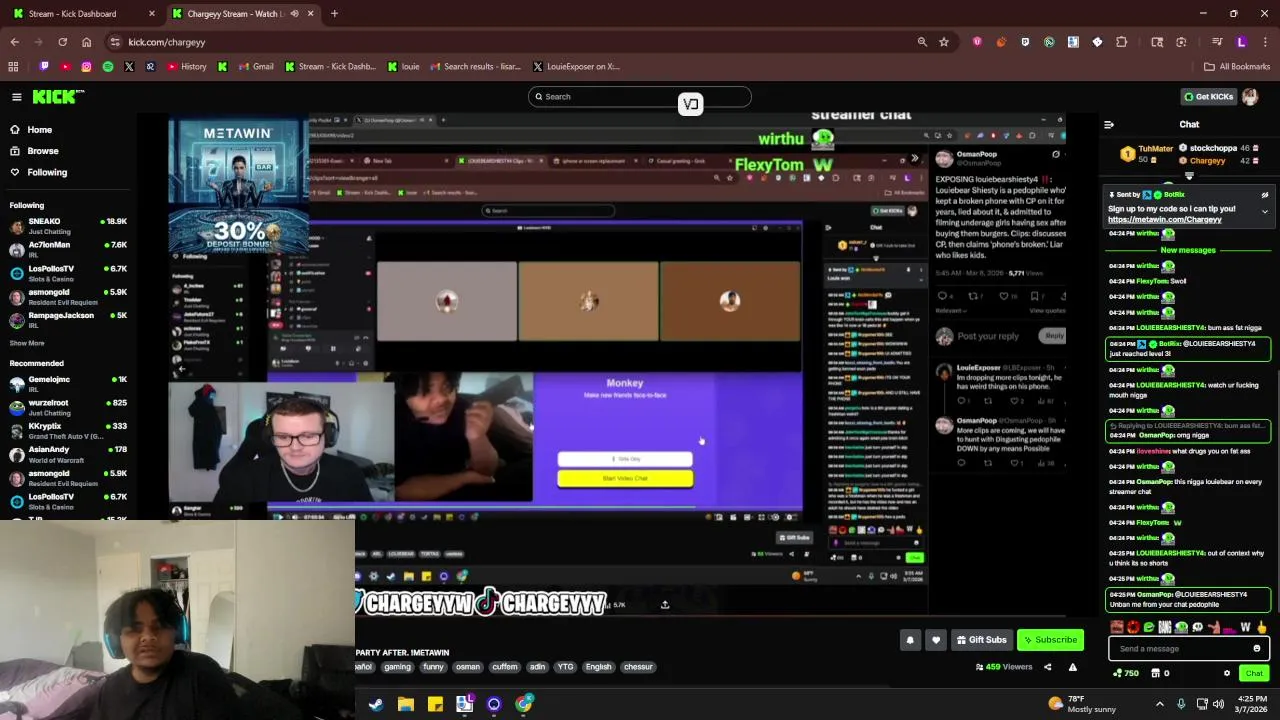The image size is (1280, 720).
Task: Share the stream with the share icon
Action: point(1048,667)
